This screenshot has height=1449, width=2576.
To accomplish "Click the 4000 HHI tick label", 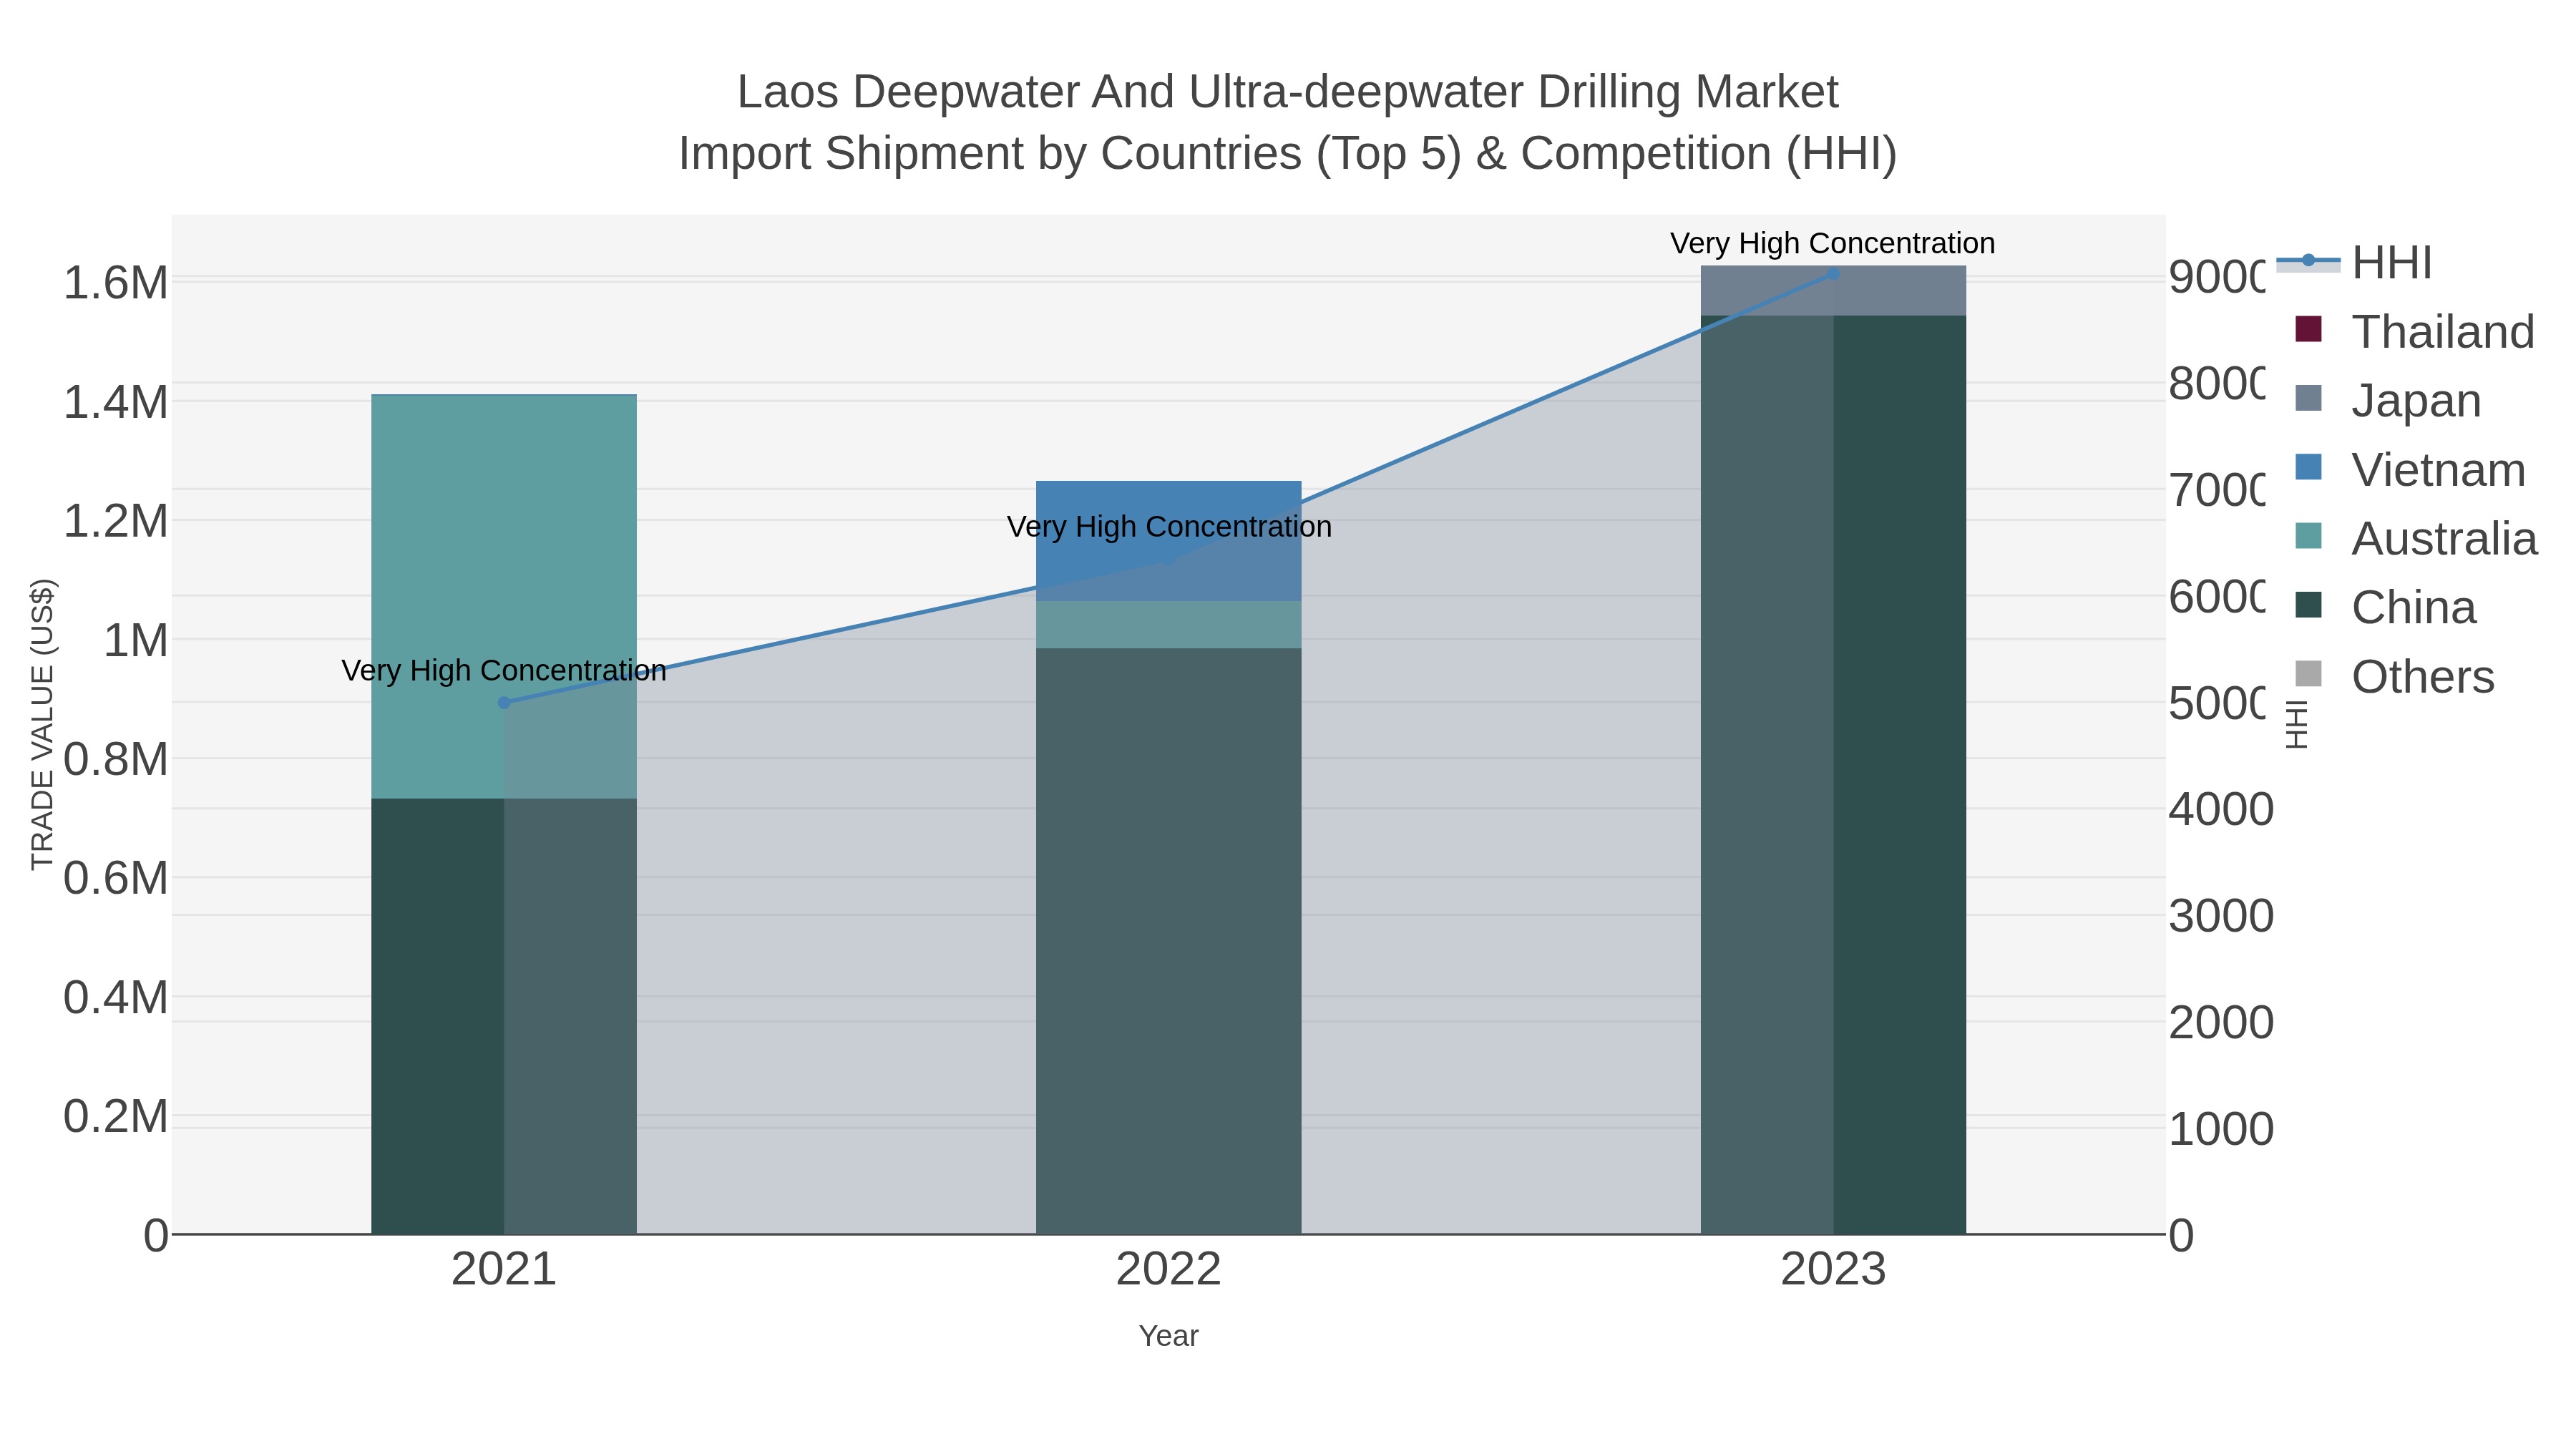I will 2221,809.
